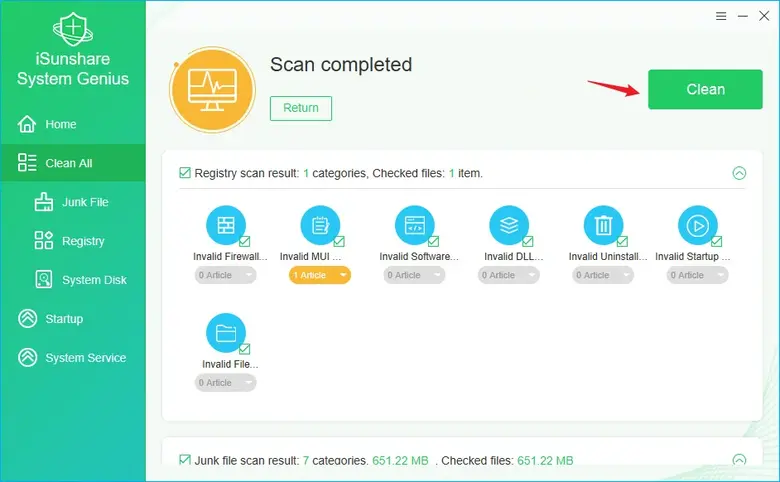Collapse the Junk file scan result section
Image resolution: width=780 pixels, height=482 pixels.
[x=739, y=460]
